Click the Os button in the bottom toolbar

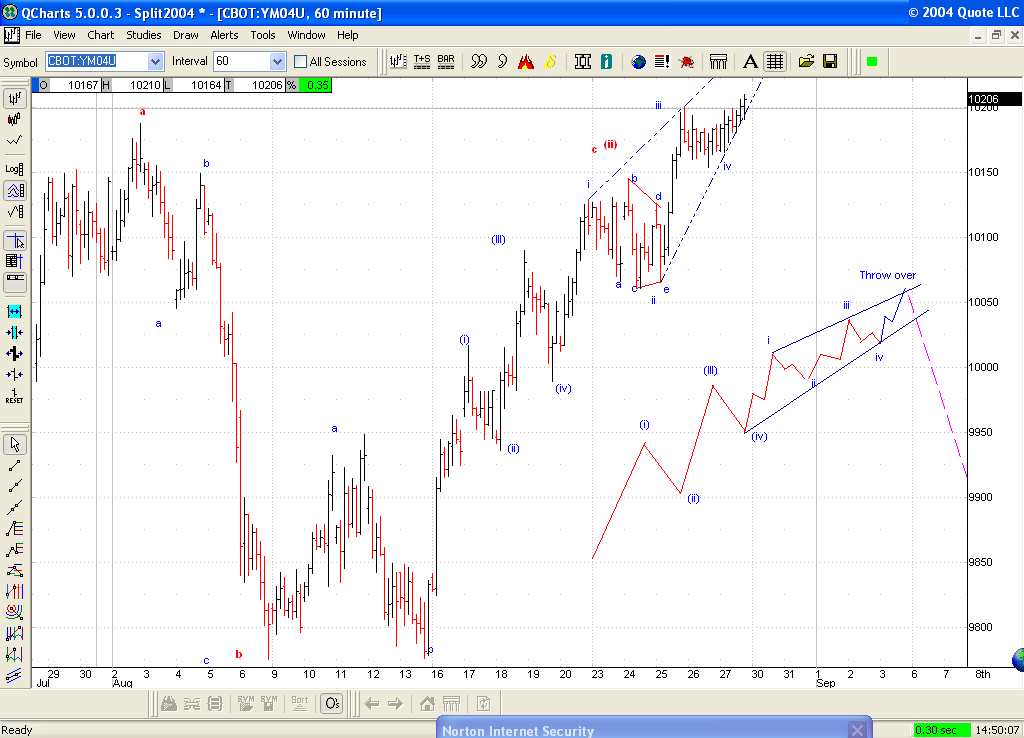coord(332,703)
